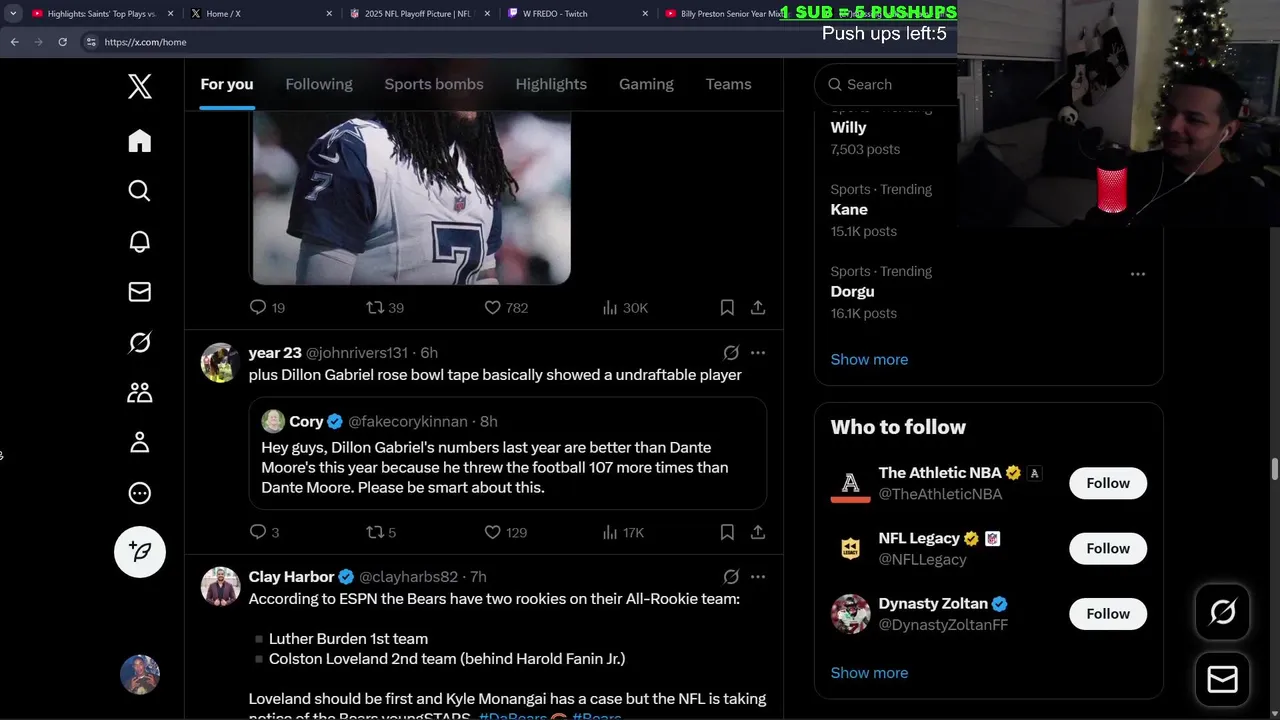Open Cory's quoted post
The image size is (1280, 720).
pos(508,454)
